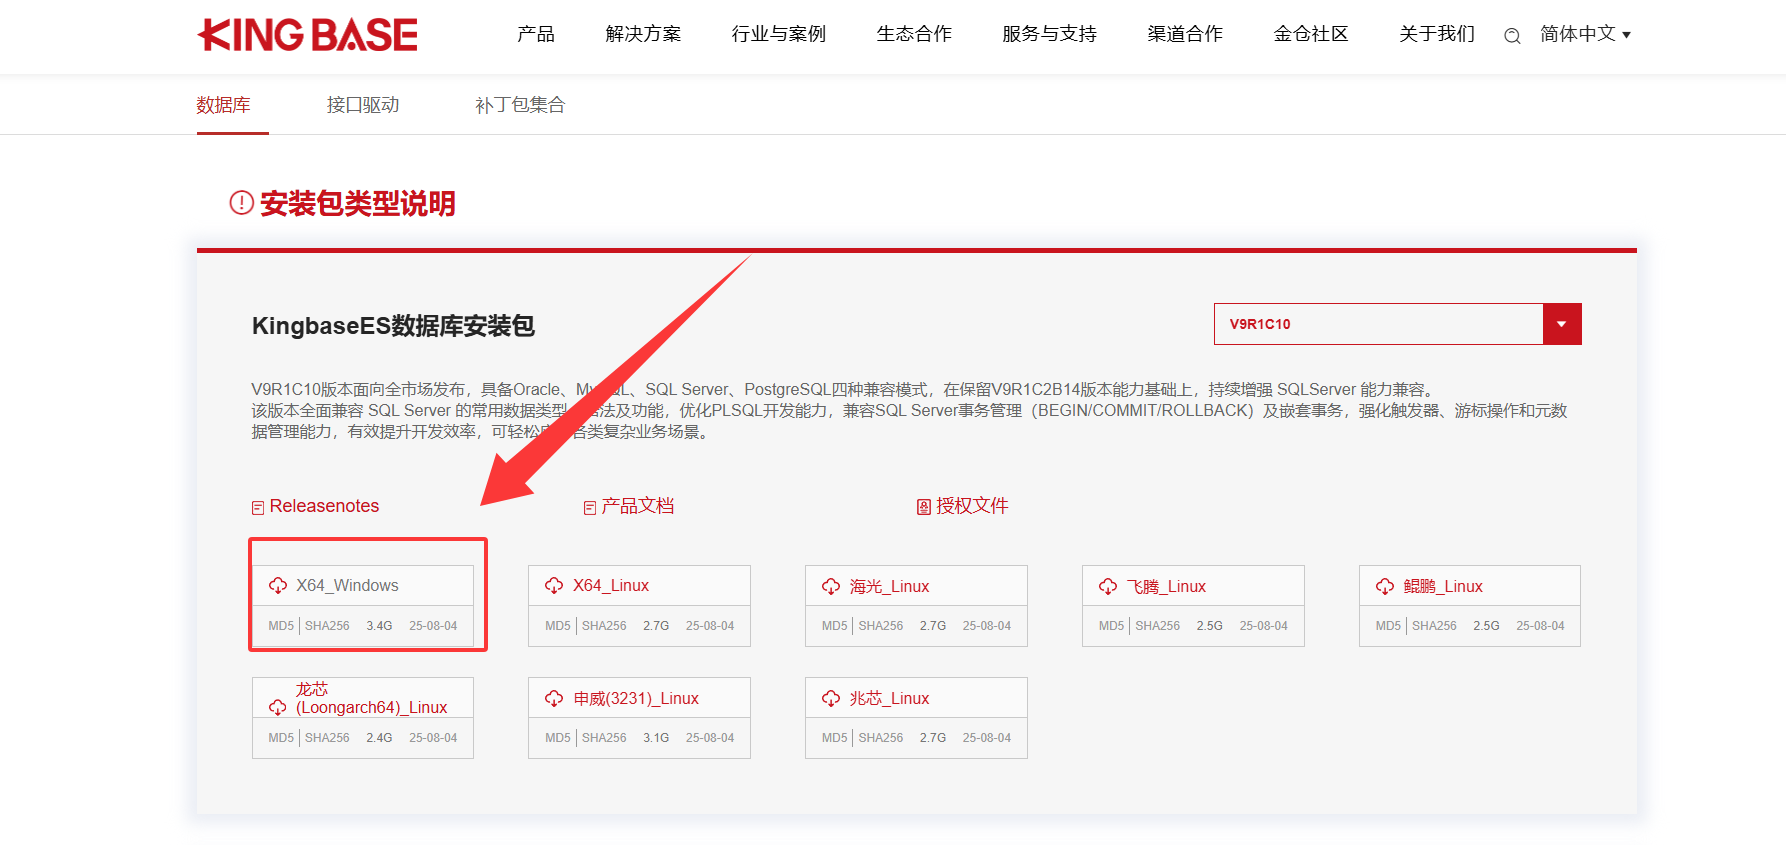The width and height of the screenshot is (1786, 845).
Task: Open the 渠道合作 menu
Action: coord(1185,34)
